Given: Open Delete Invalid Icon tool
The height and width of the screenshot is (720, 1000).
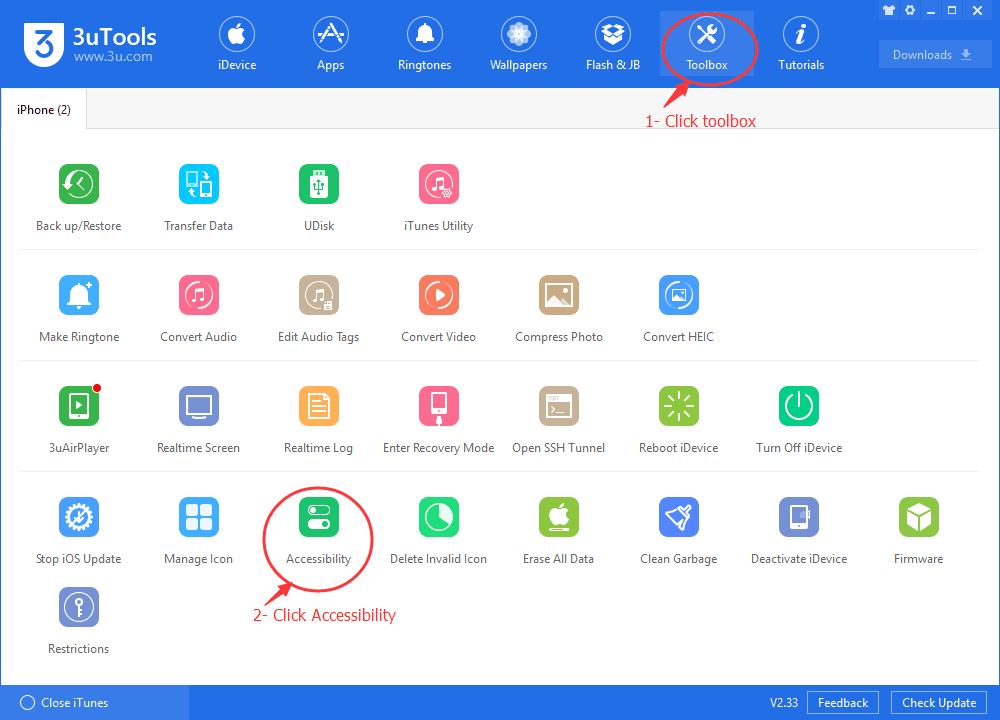Looking at the screenshot, I should [x=439, y=517].
